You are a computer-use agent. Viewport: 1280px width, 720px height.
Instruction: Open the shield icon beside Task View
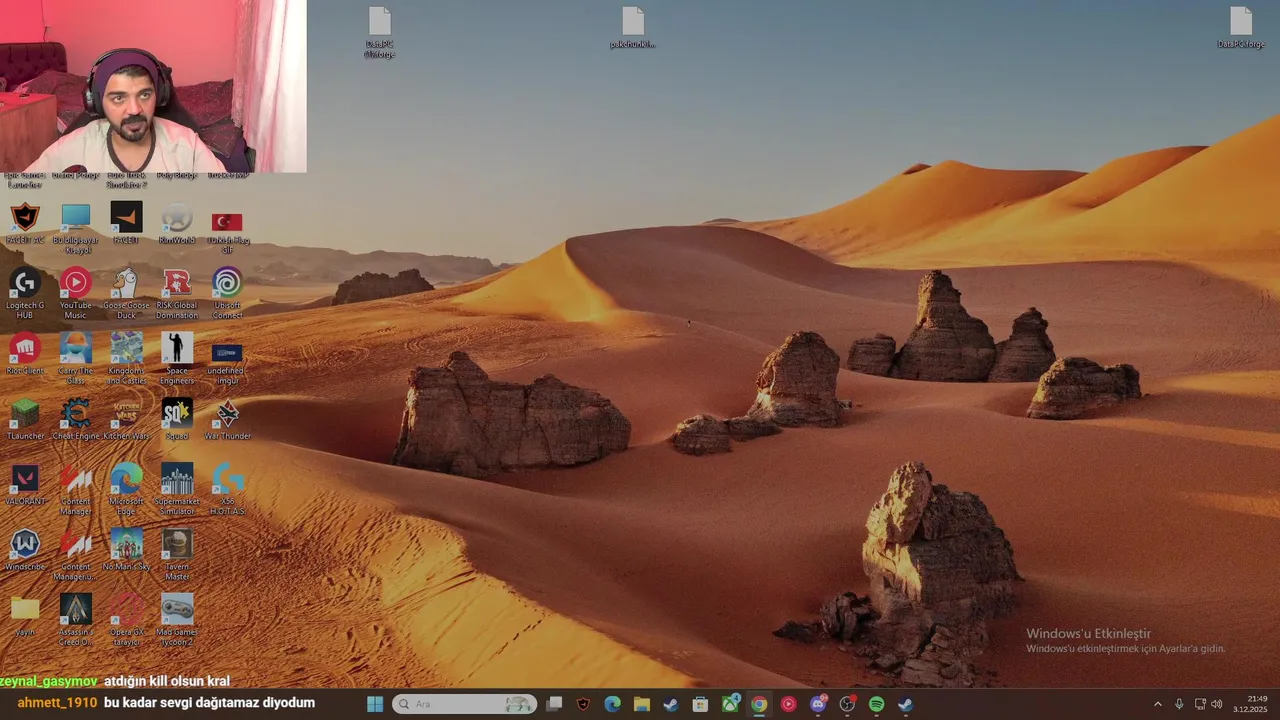[584, 704]
